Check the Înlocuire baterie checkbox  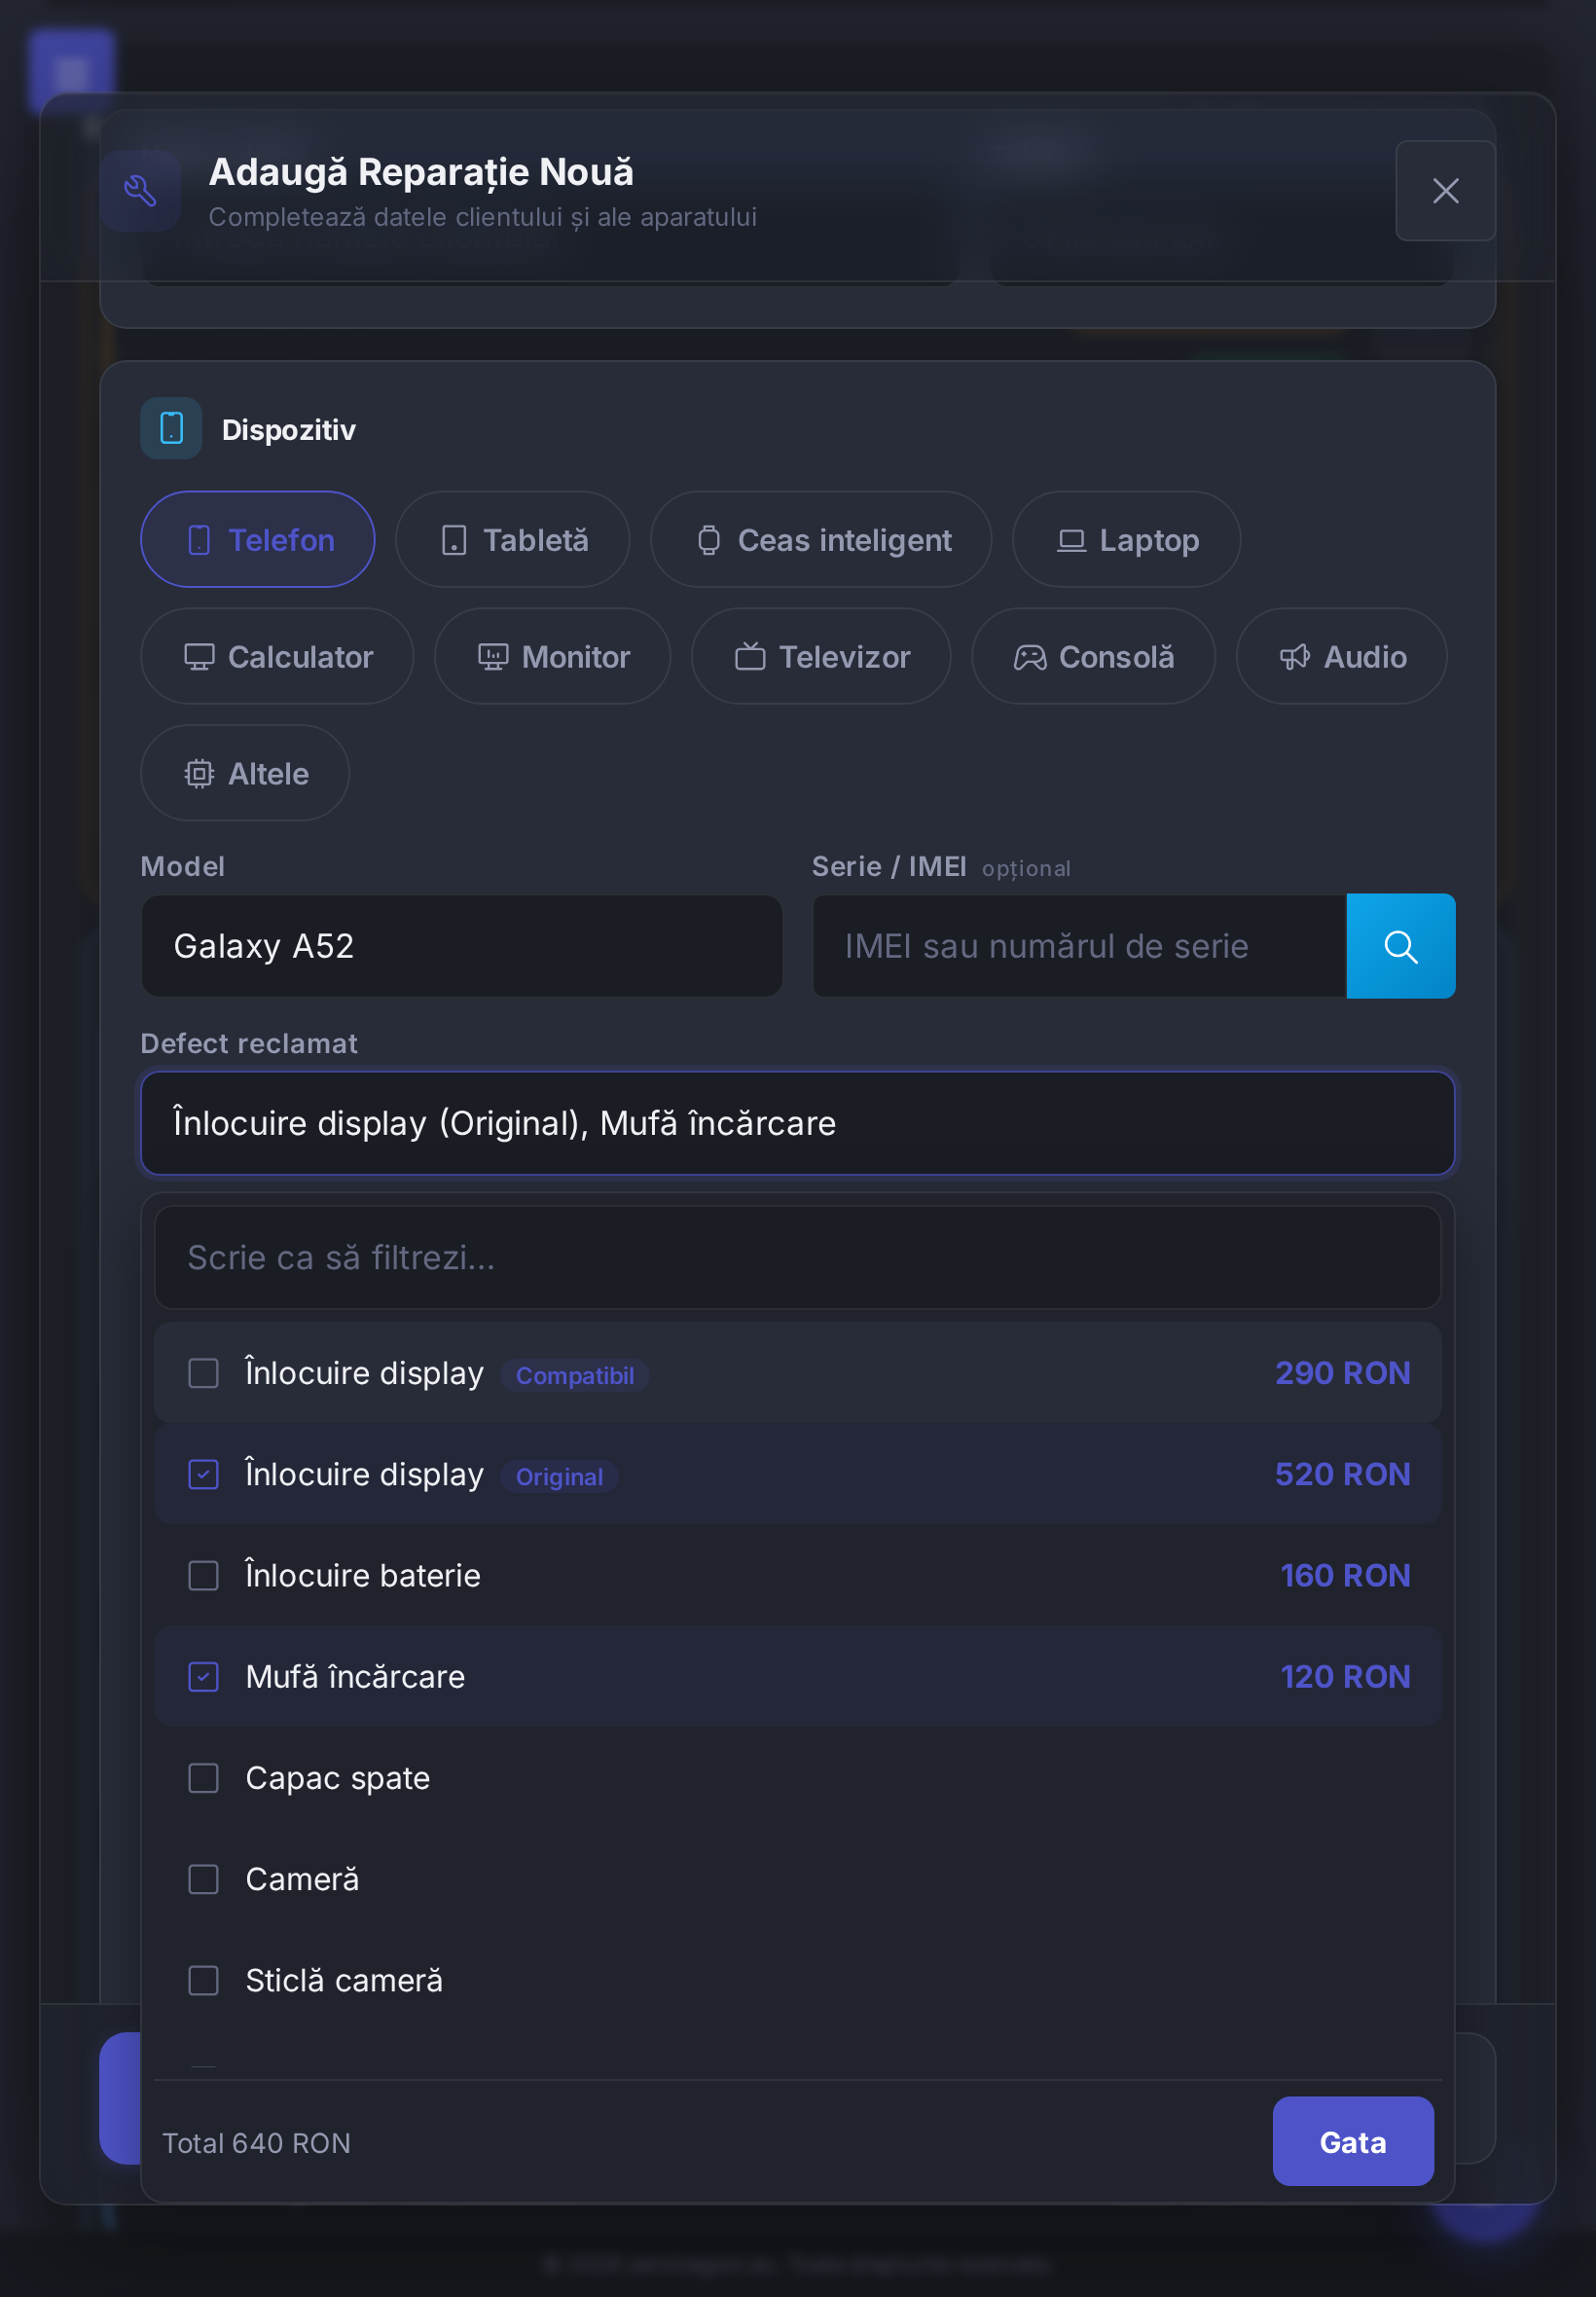pyautogui.click(x=203, y=1575)
